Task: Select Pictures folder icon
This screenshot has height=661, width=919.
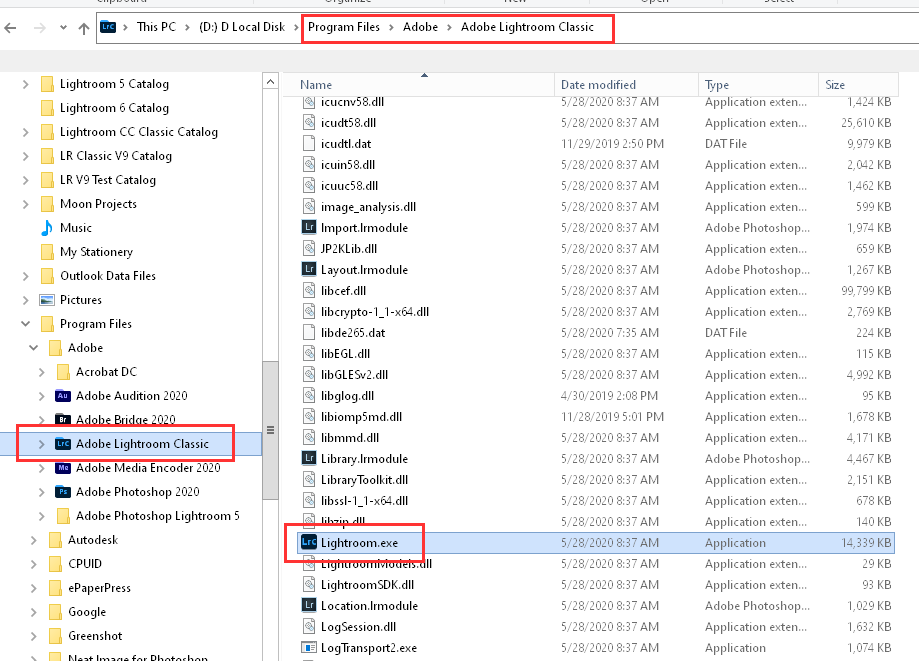Action: coord(47,300)
